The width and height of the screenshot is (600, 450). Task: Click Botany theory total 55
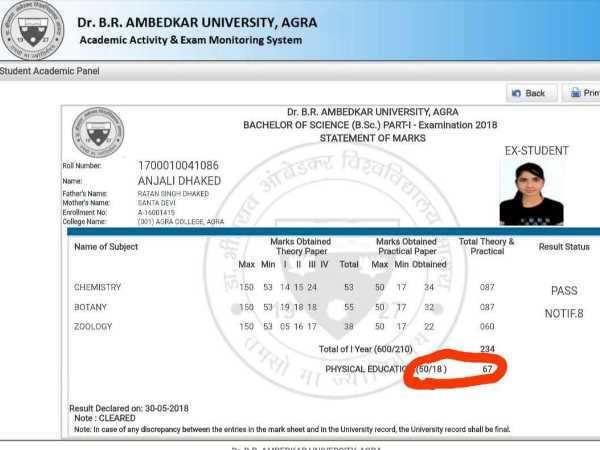(x=349, y=307)
